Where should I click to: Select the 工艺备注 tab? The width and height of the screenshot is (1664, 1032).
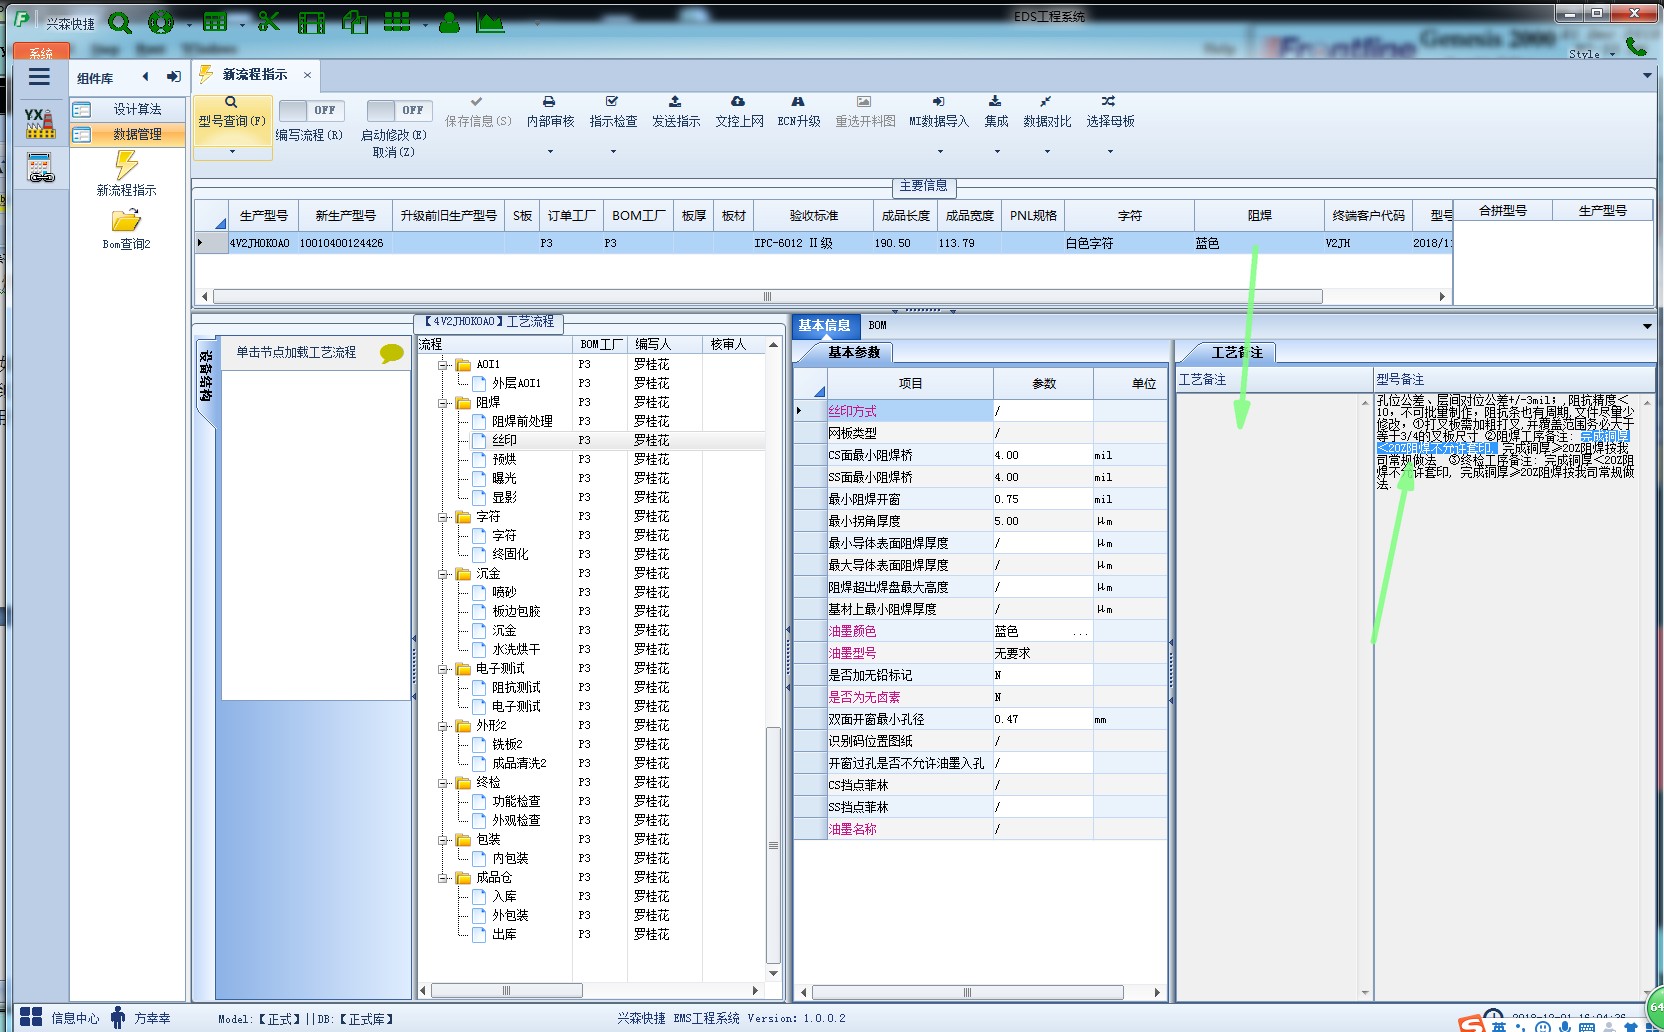click(1236, 352)
